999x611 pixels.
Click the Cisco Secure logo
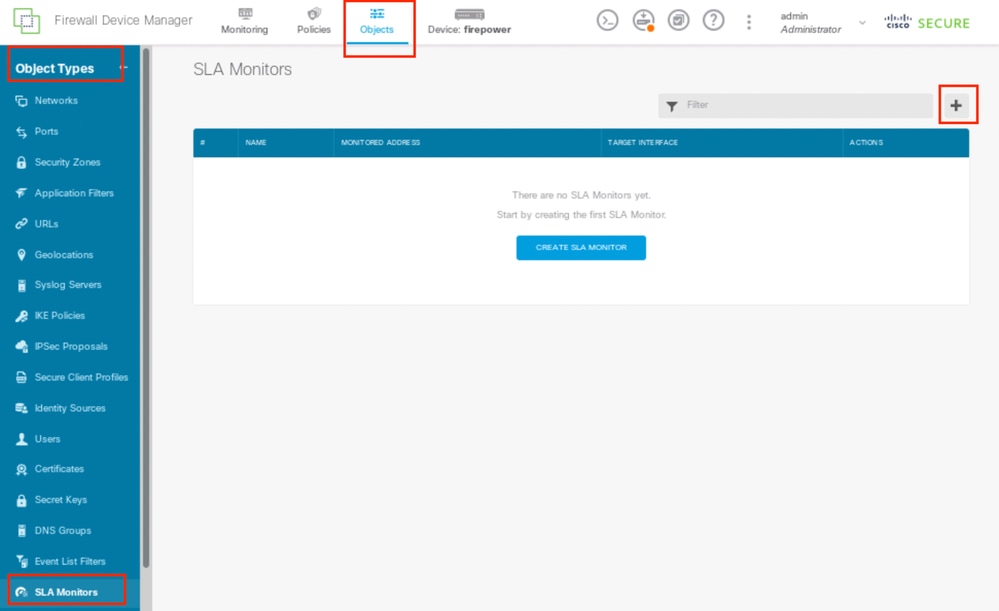(927, 22)
